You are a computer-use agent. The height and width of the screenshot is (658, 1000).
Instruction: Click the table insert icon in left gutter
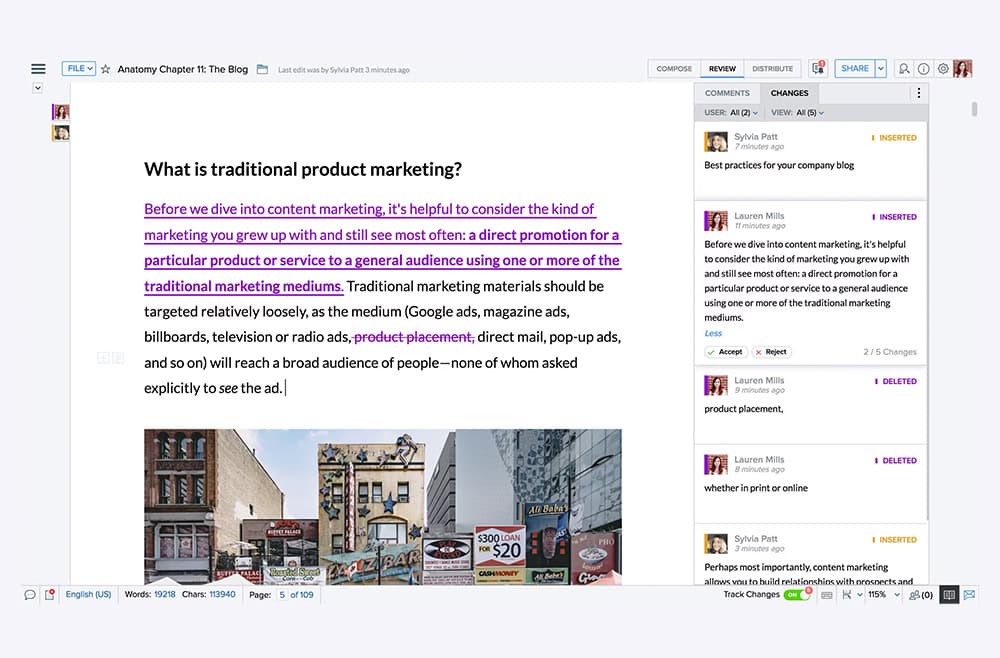(103, 358)
